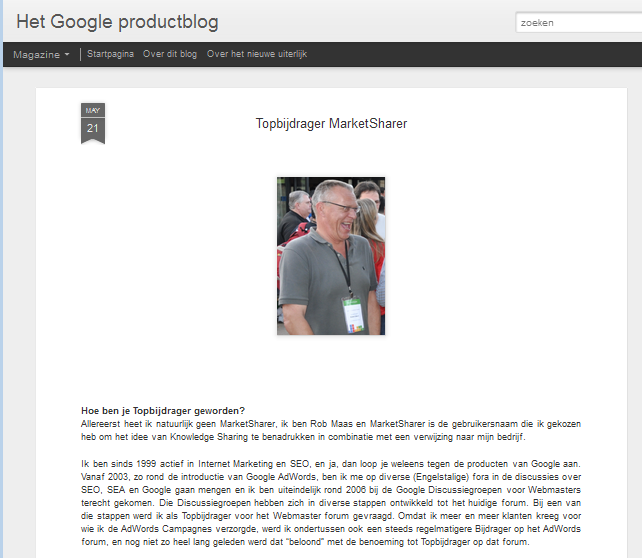
Task: Click the Het Google productblog title
Action: tap(118, 22)
